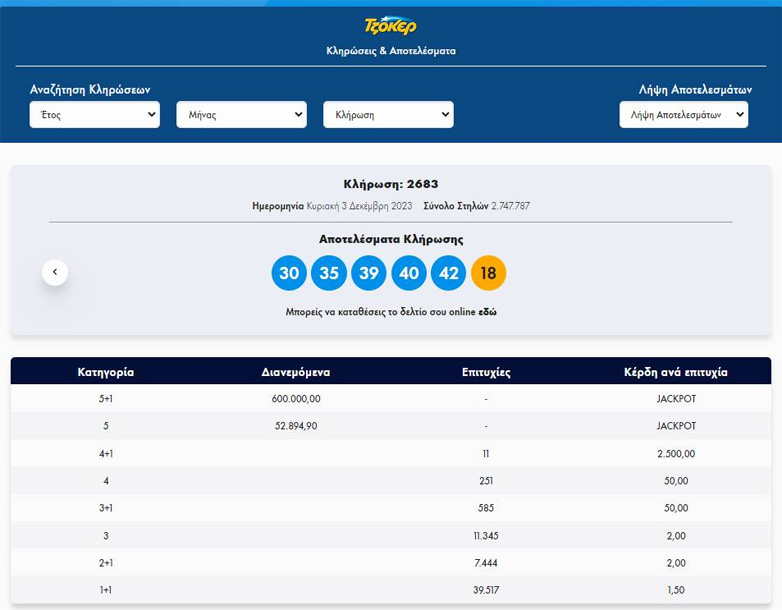Click the previous draw arrow button
This screenshot has height=610, width=782.
click(x=55, y=271)
